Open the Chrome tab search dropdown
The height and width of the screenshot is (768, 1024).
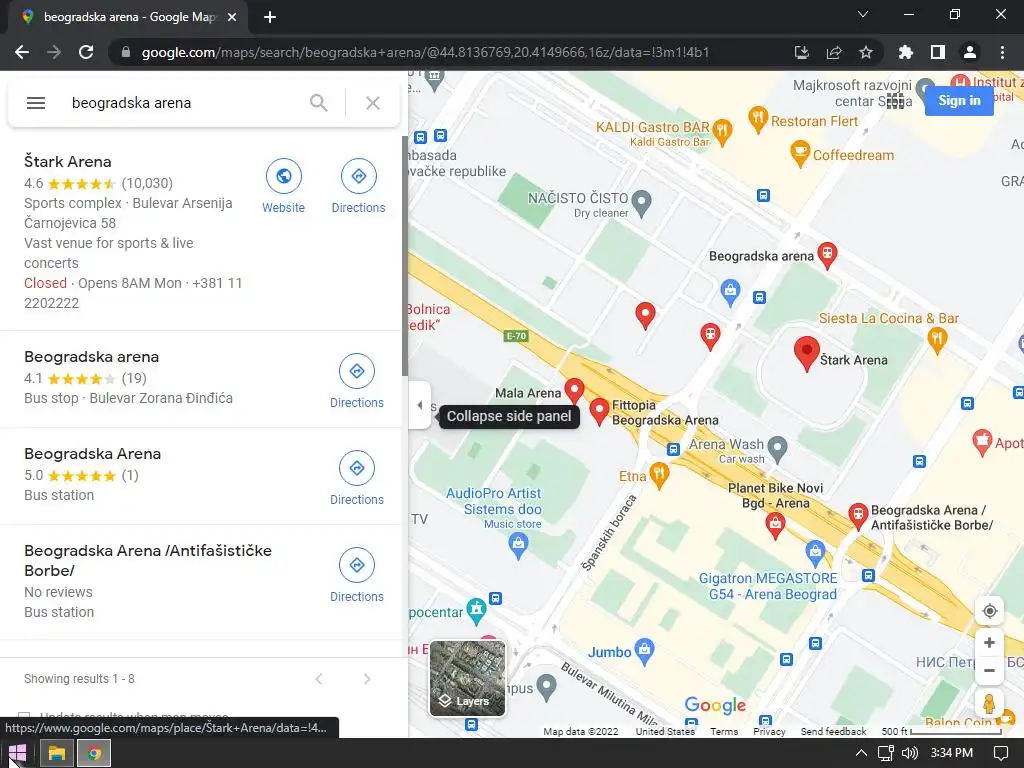[863, 14]
